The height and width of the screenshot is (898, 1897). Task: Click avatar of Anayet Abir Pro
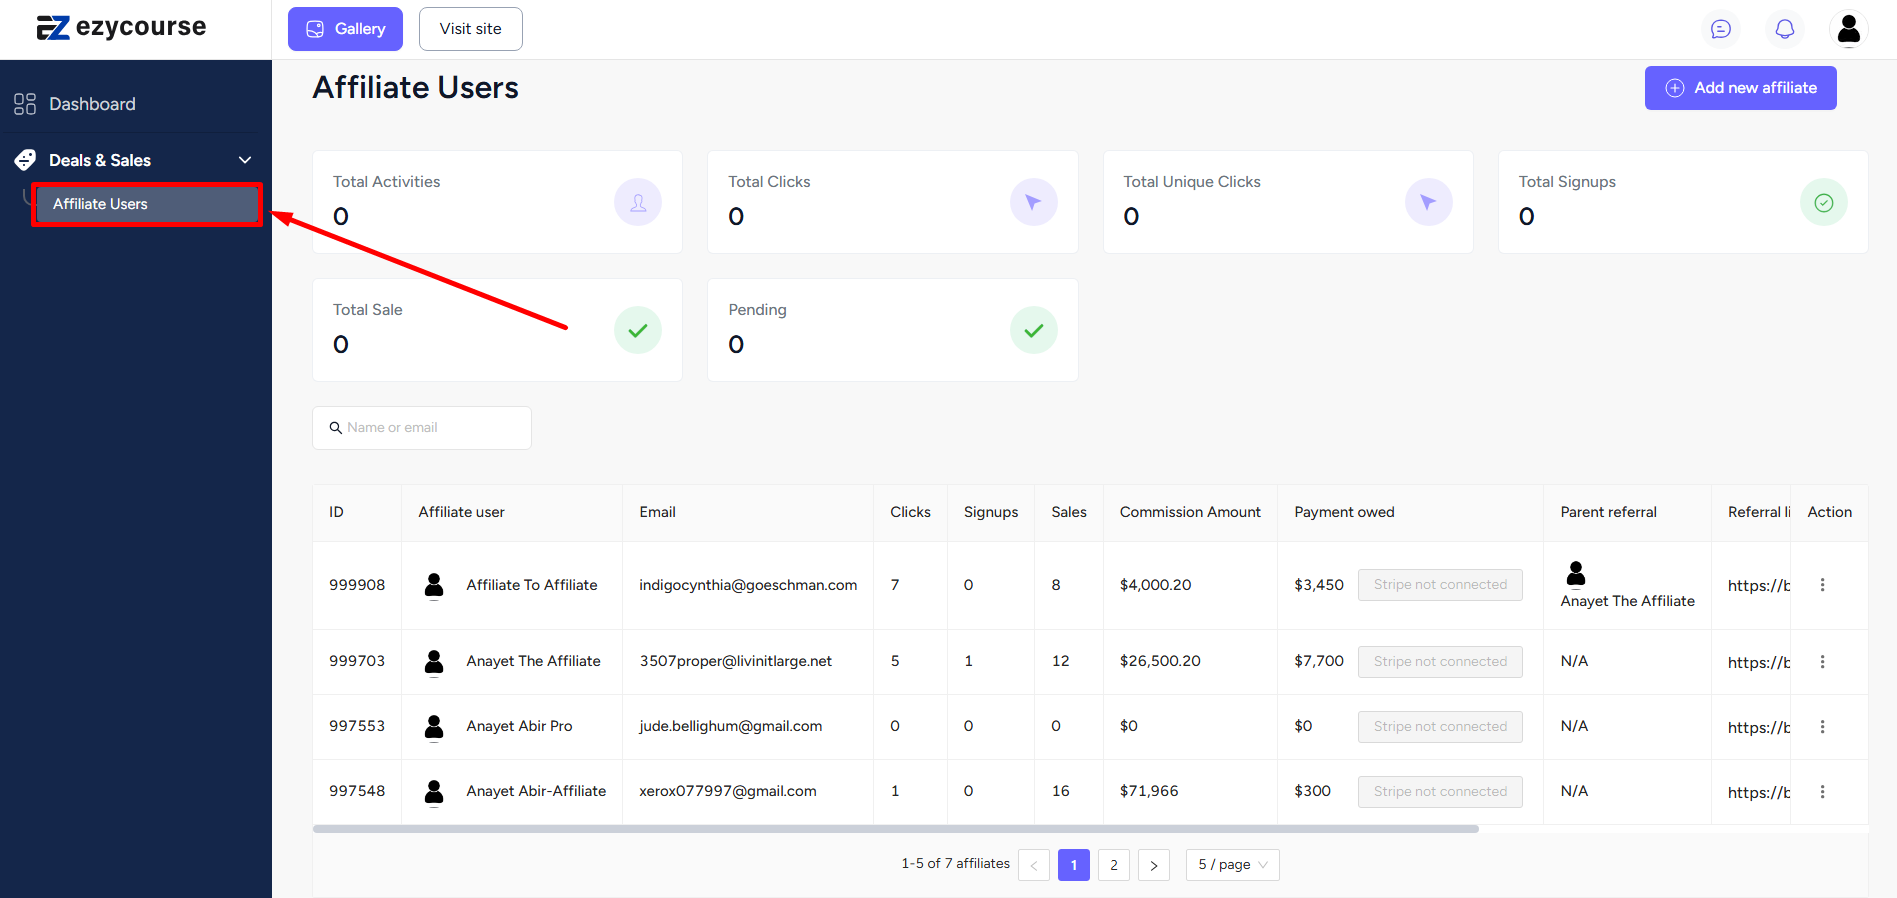tap(434, 727)
